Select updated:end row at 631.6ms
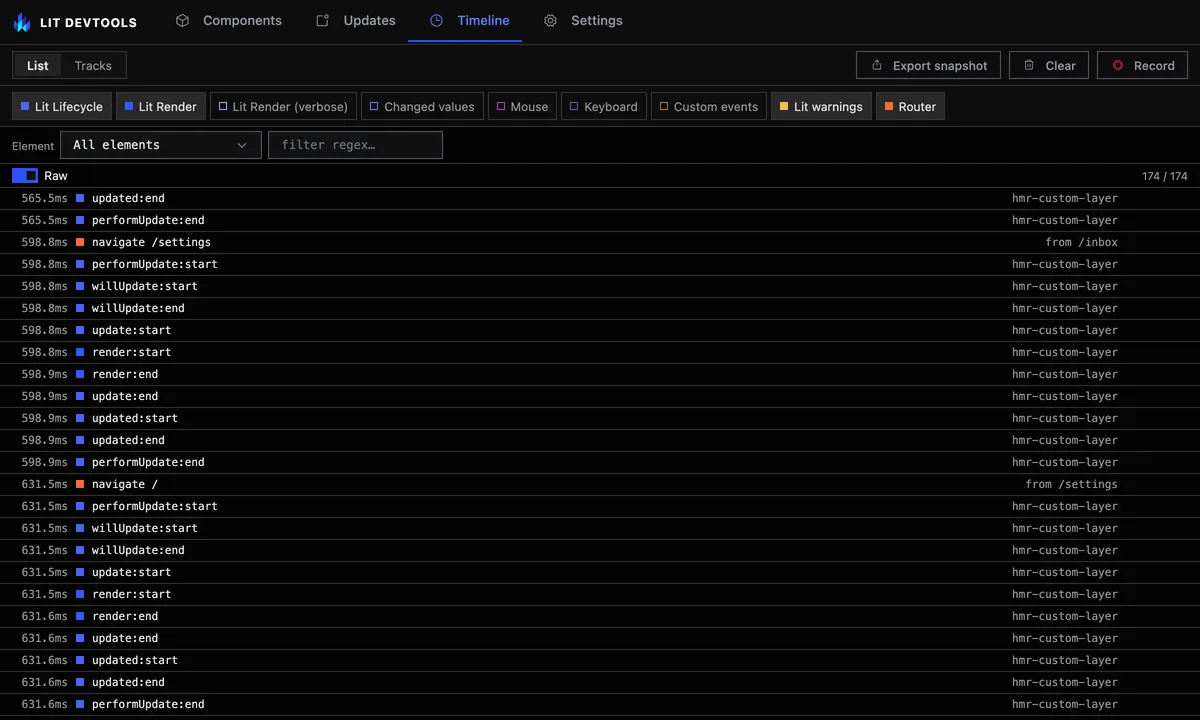 600,682
